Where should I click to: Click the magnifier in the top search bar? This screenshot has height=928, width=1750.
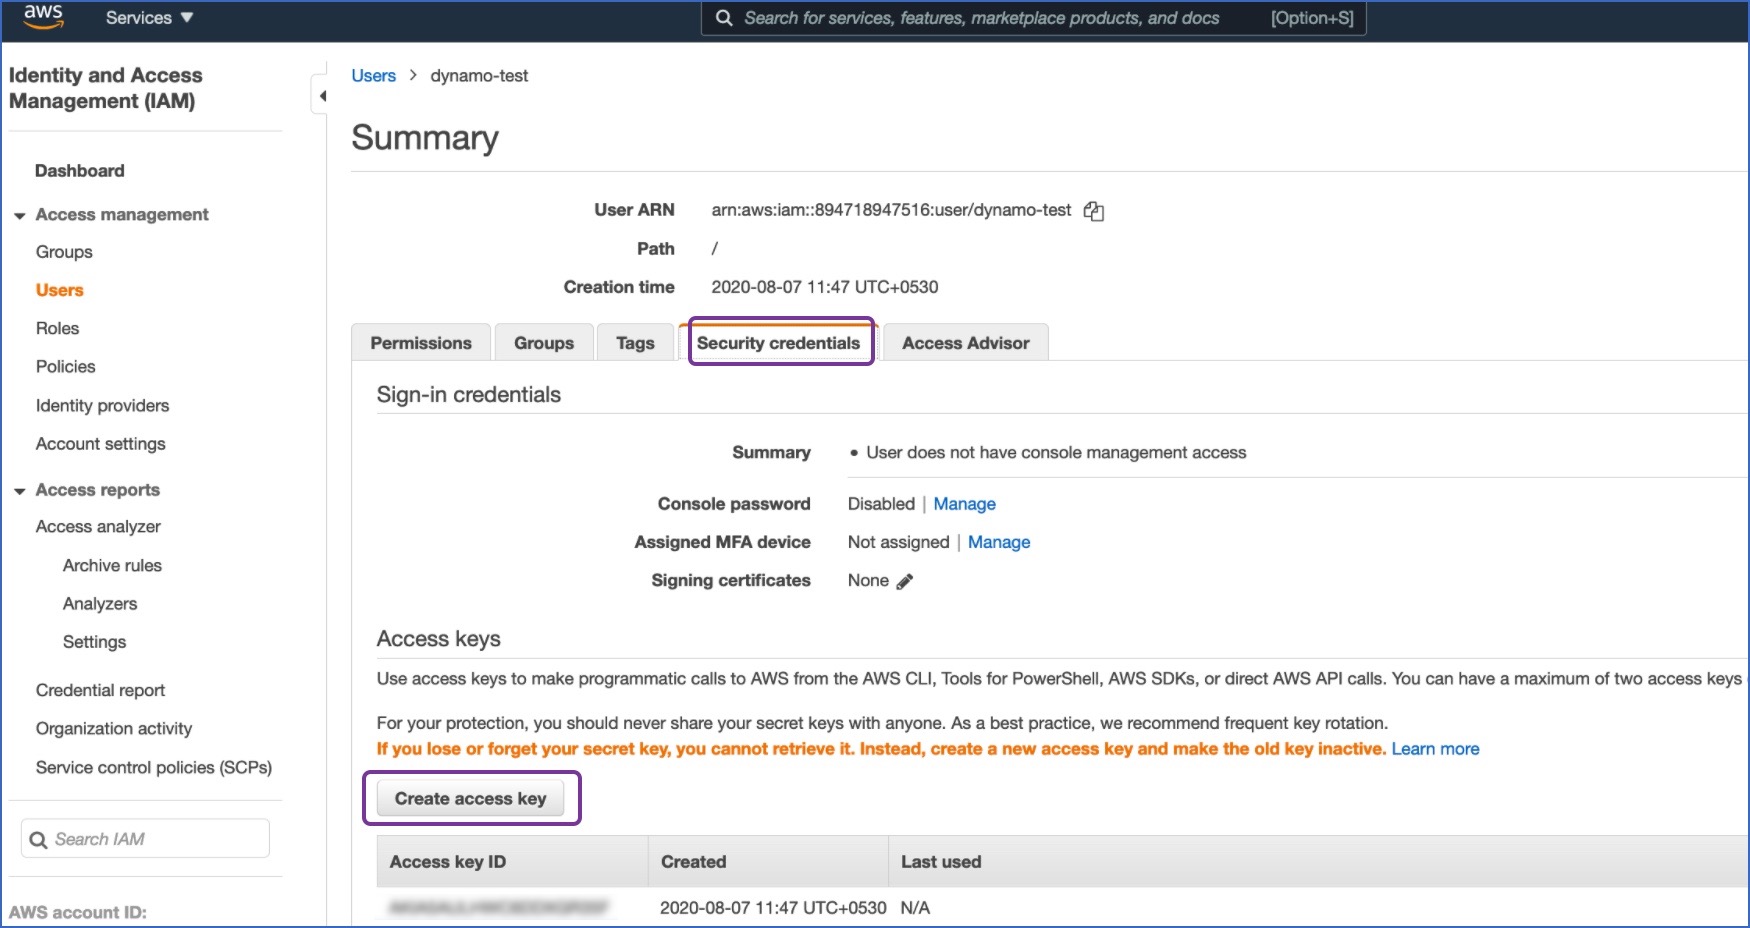tap(723, 17)
